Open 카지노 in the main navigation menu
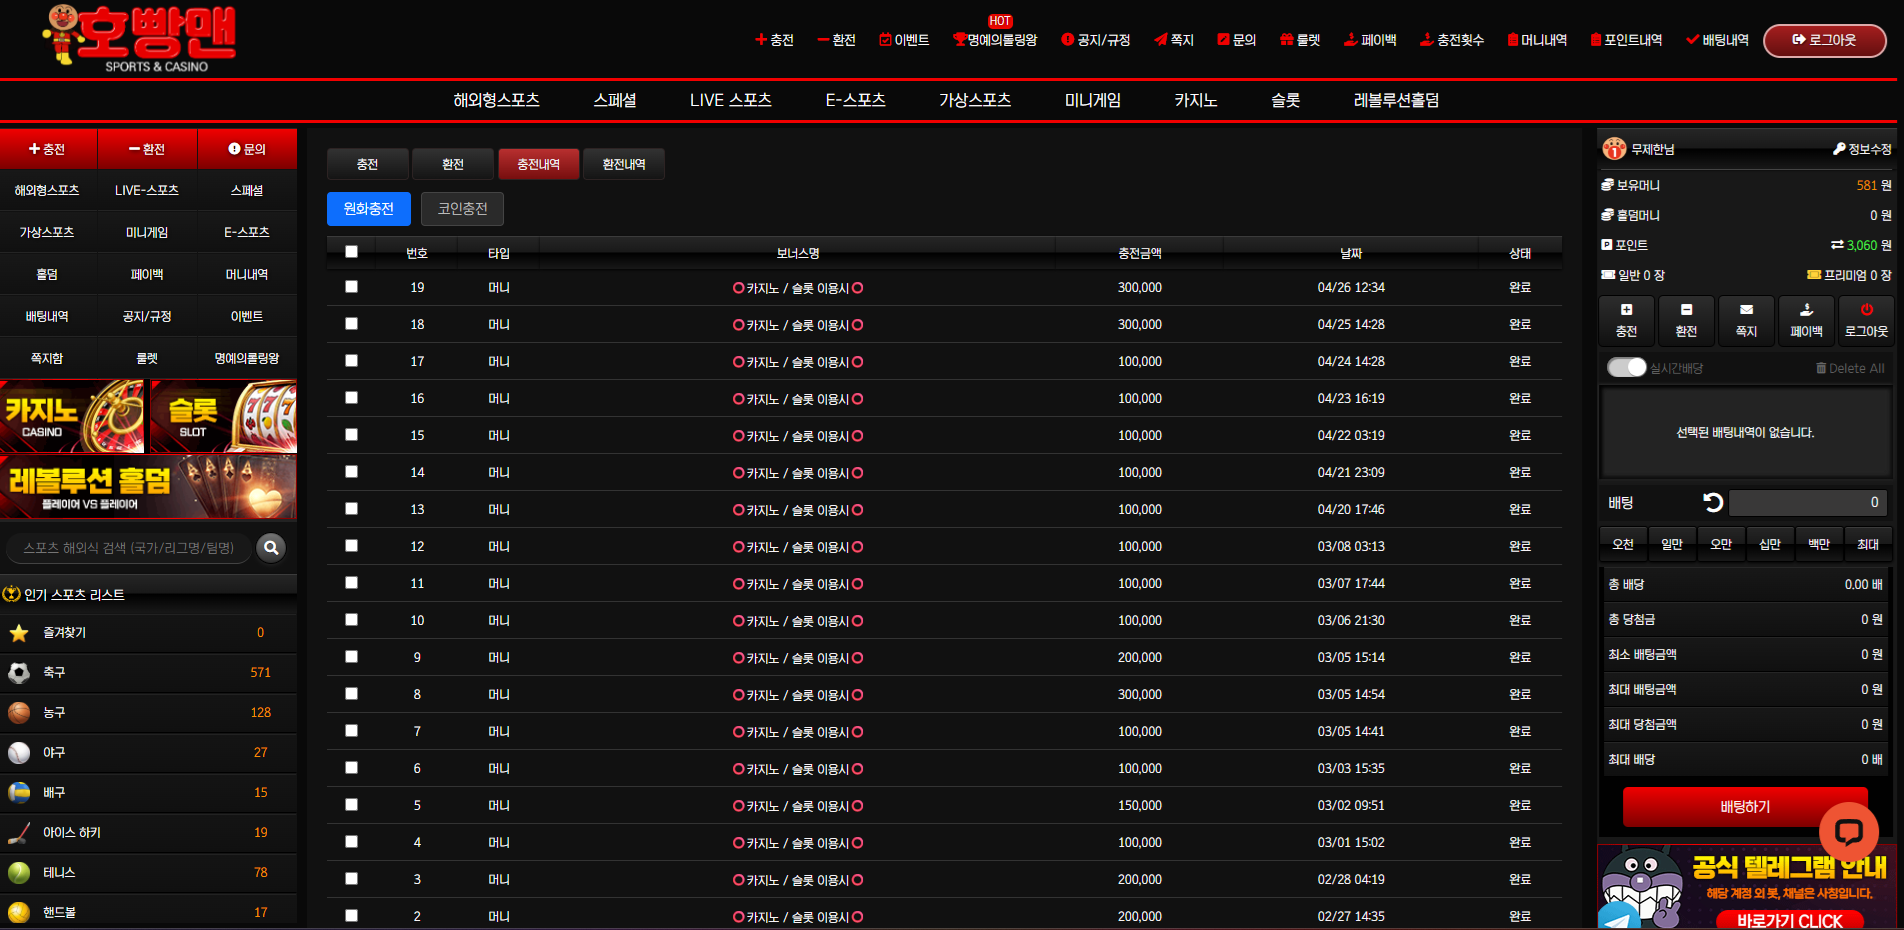 point(1195,100)
